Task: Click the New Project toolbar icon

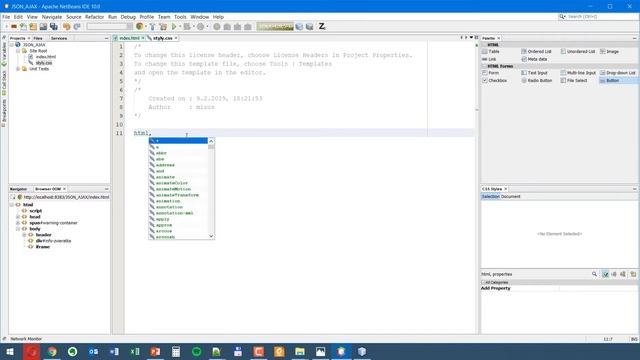Action: pos(33,27)
